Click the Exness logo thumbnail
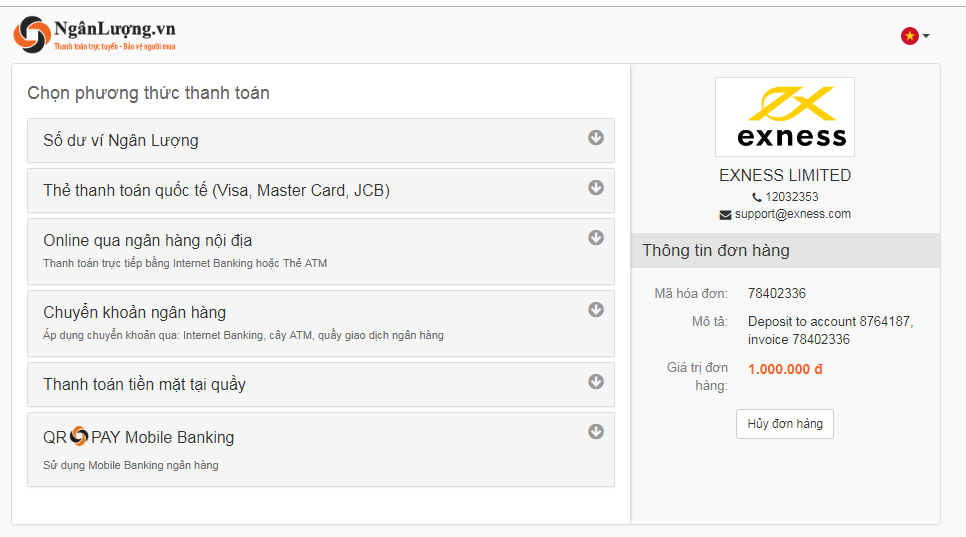The image size is (966, 537). pyautogui.click(x=784, y=117)
